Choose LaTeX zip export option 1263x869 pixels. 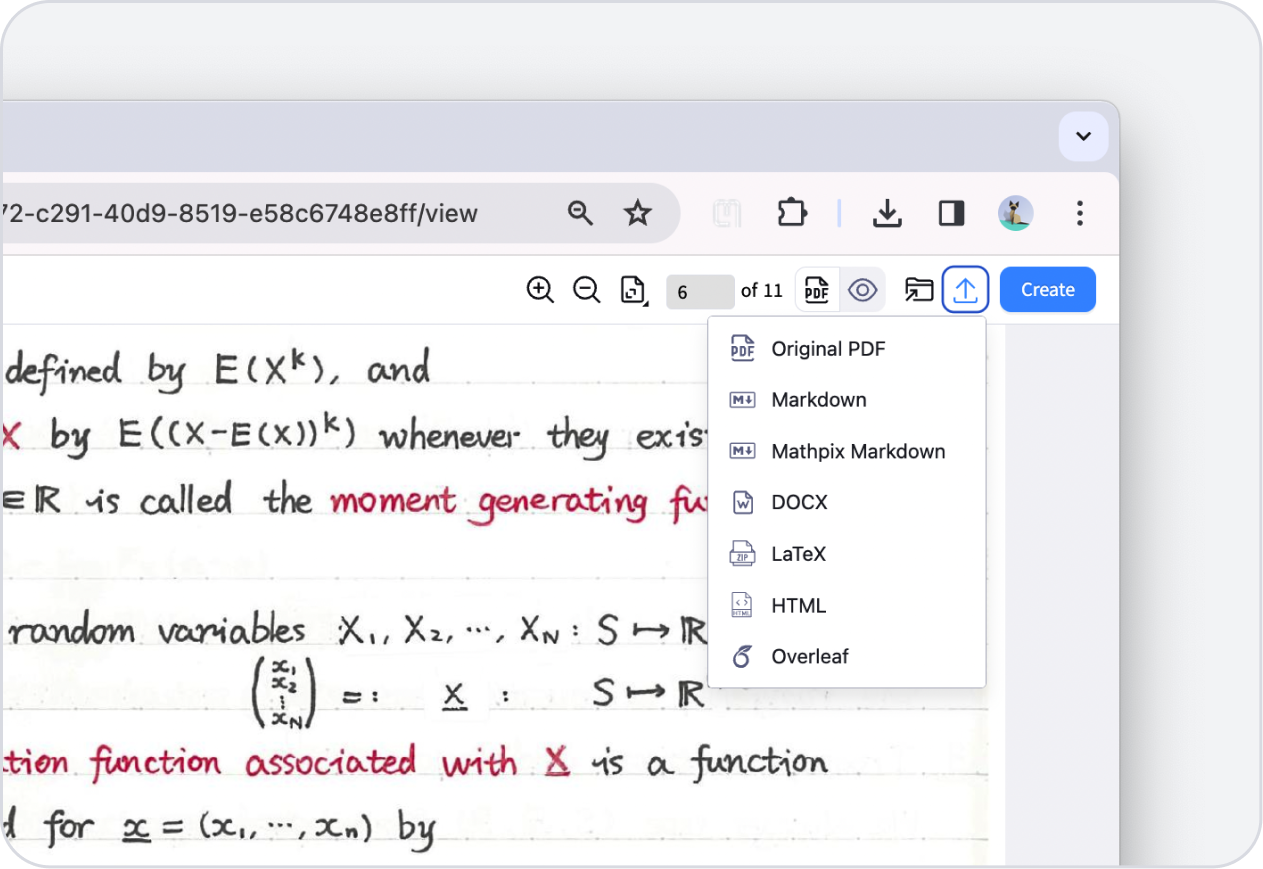click(x=846, y=554)
